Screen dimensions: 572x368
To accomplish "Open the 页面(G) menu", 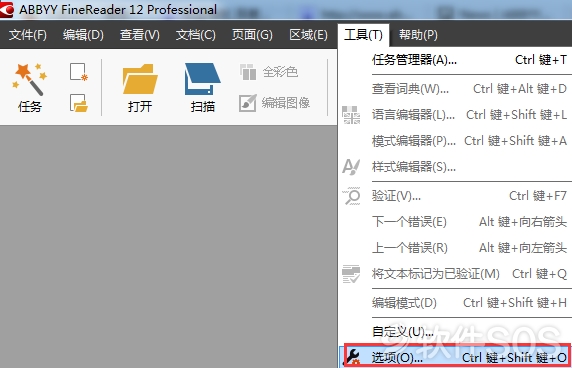I will (x=252, y=35).
